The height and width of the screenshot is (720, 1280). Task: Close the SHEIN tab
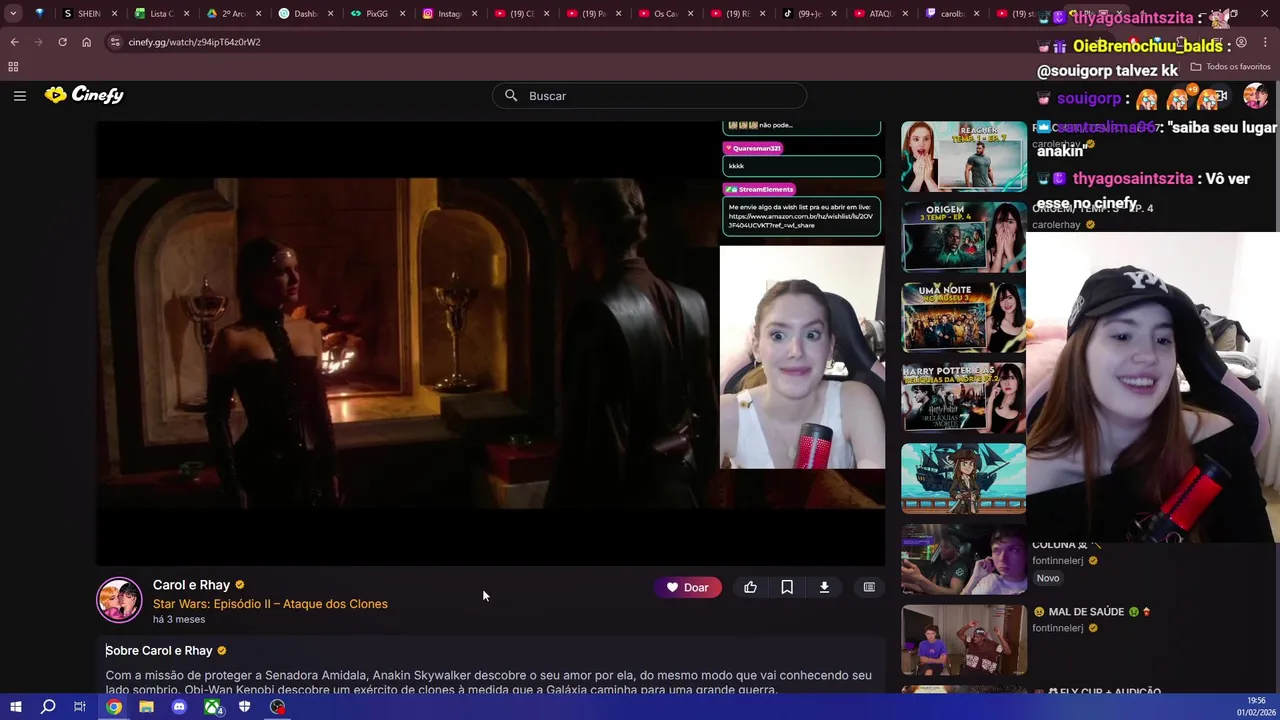[x=114, y=14]
